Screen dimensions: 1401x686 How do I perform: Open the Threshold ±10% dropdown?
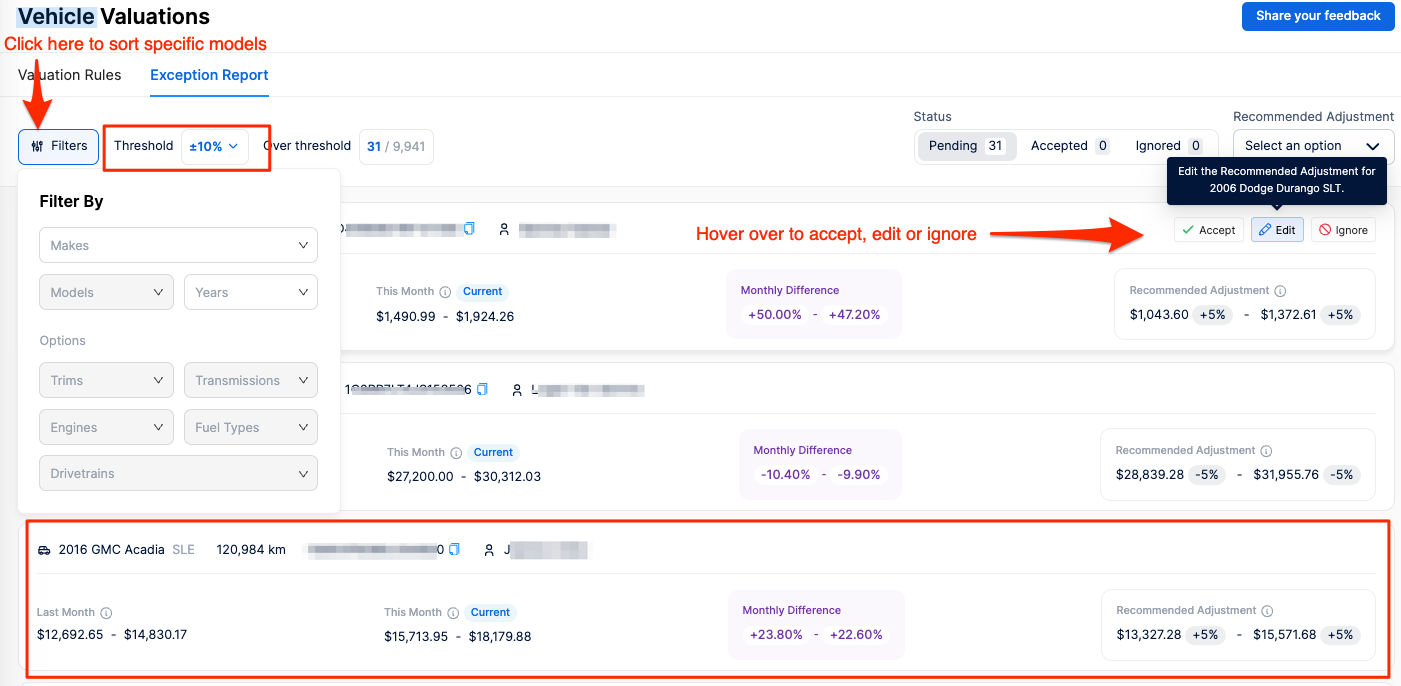[214, 146]
